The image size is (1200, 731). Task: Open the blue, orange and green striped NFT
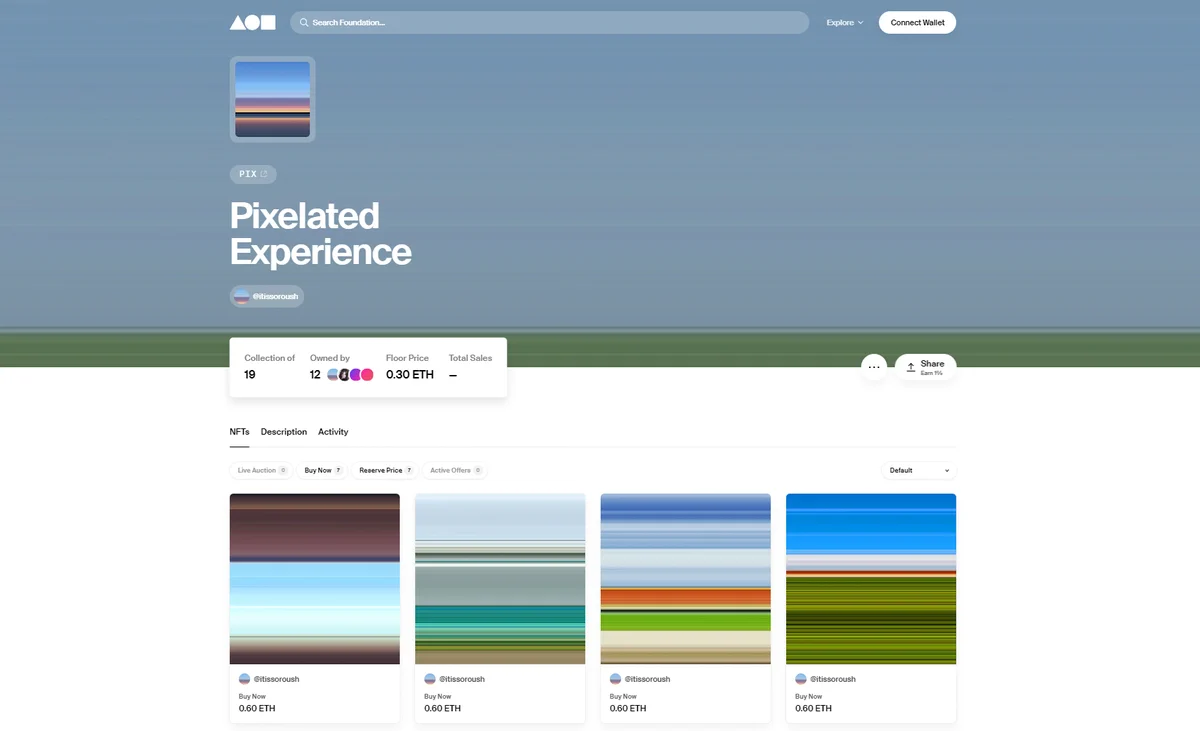tap(686, 579)
